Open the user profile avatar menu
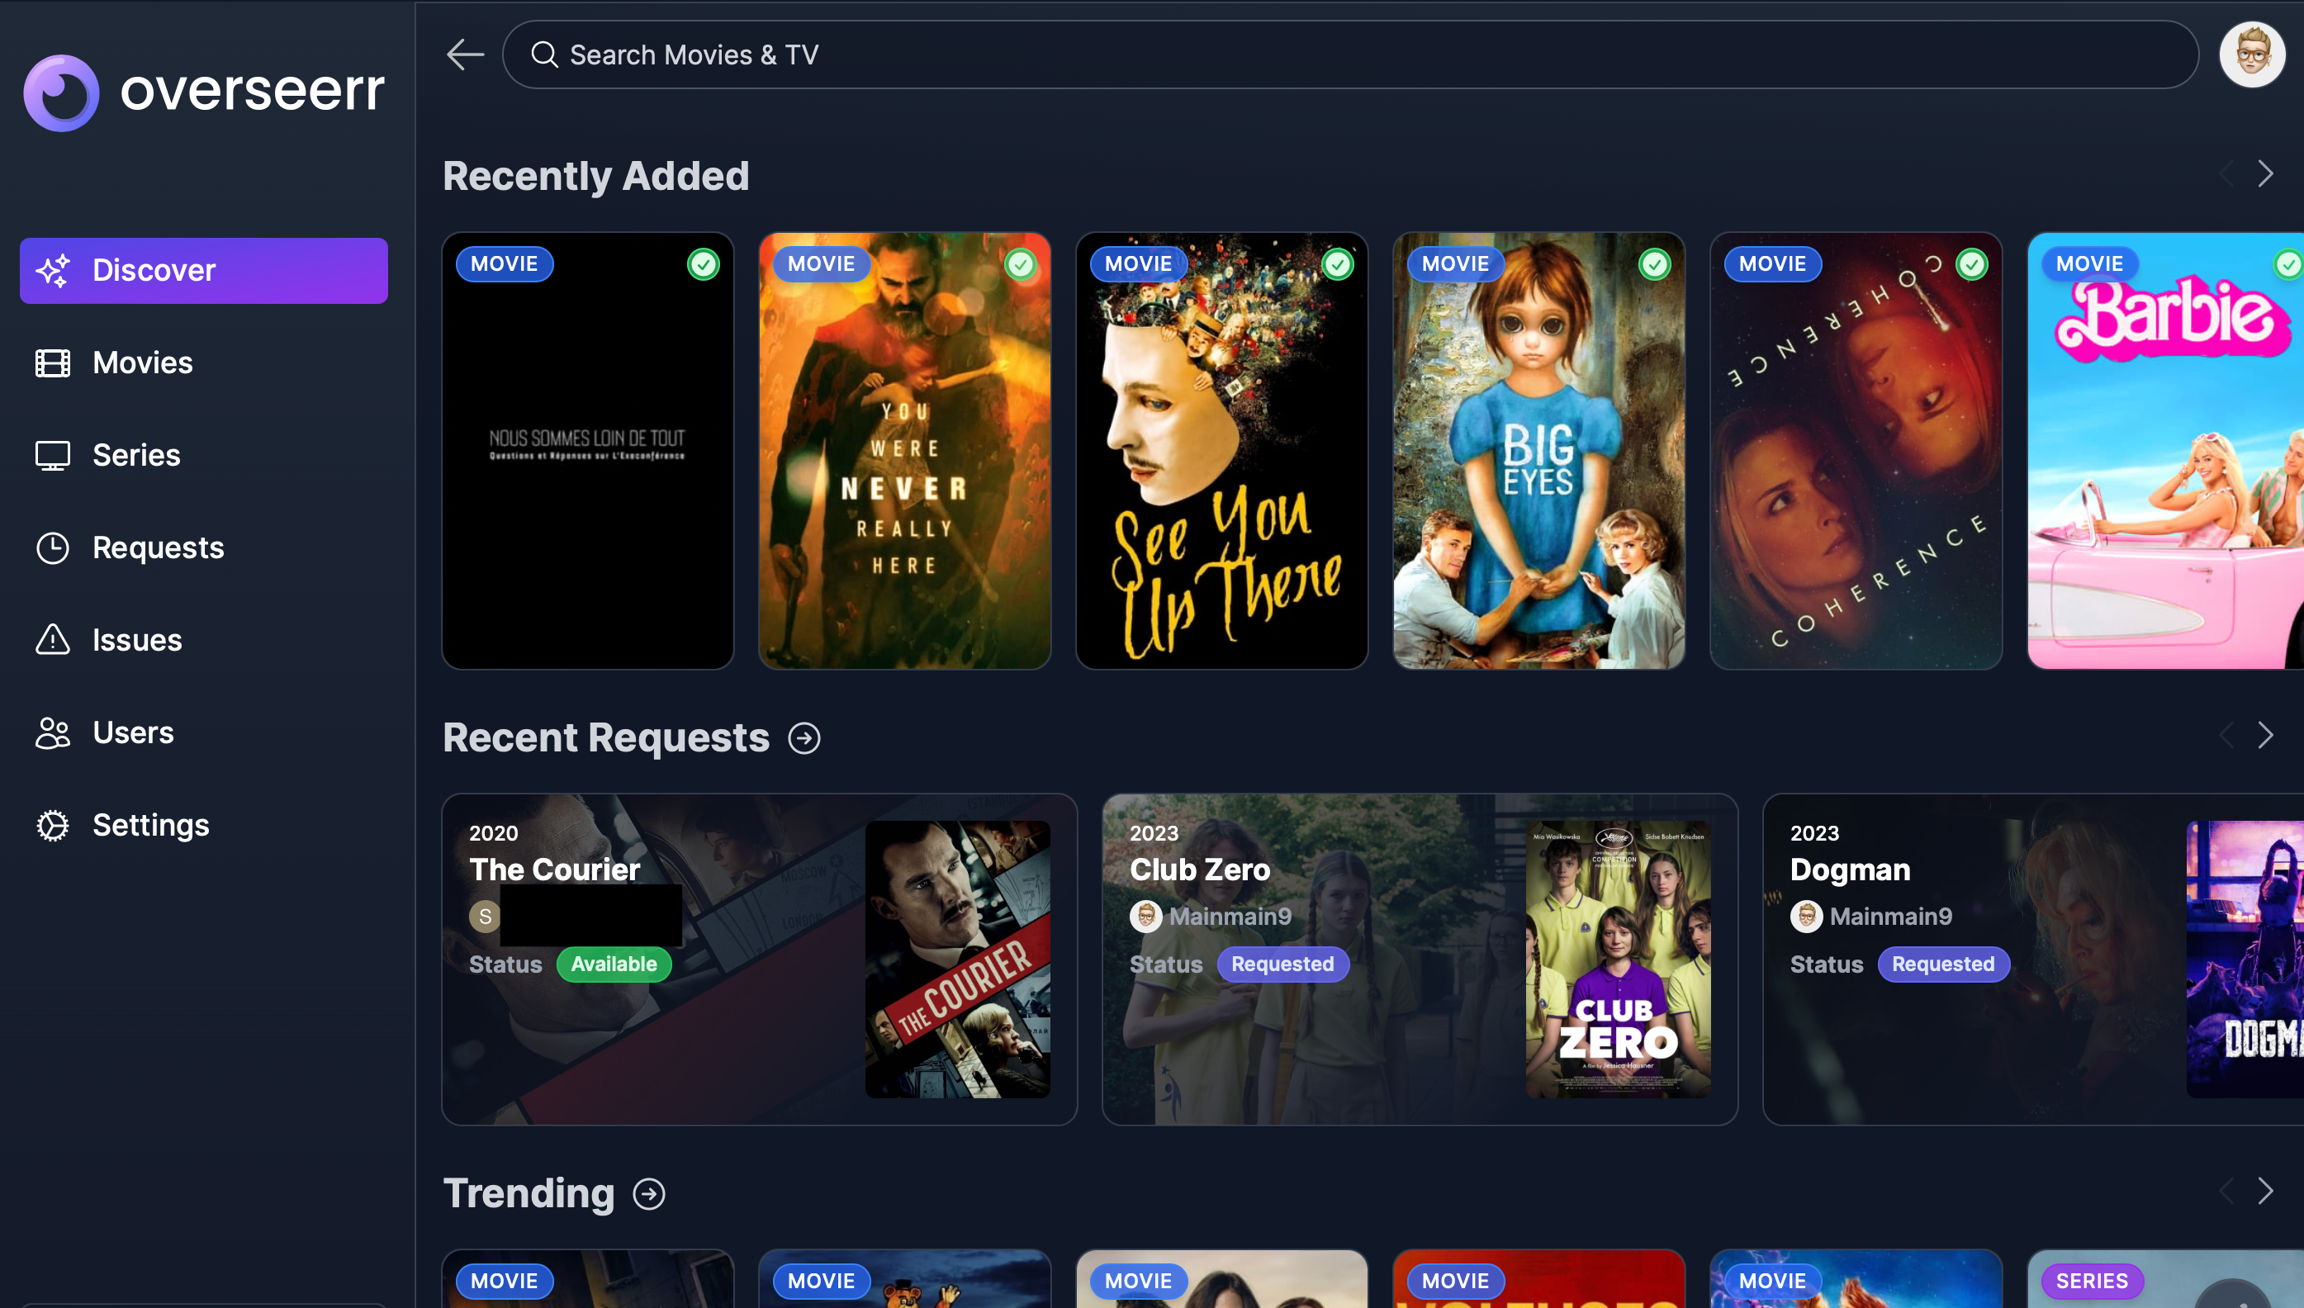This screenshot has width=2304, height=1308. coord(2251,54)
